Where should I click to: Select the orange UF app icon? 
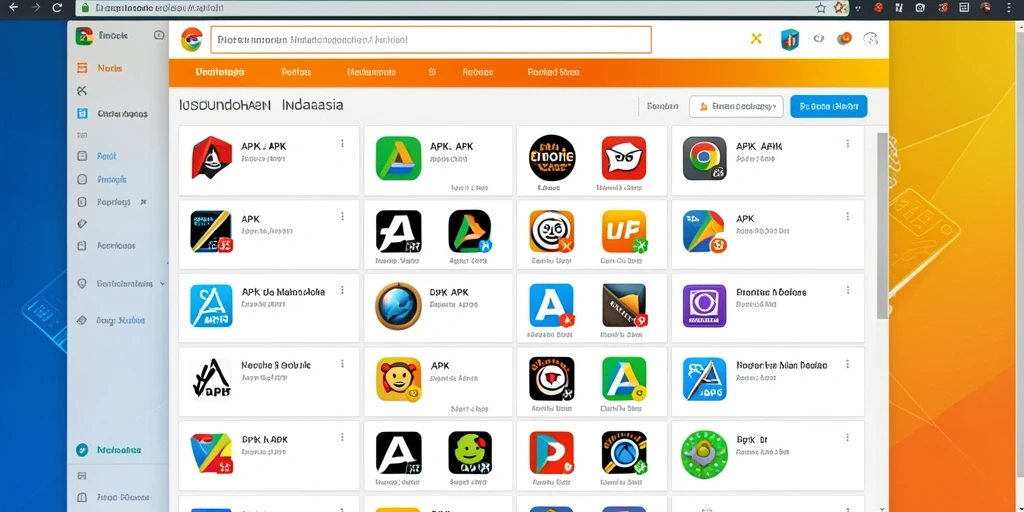[624, 231]
